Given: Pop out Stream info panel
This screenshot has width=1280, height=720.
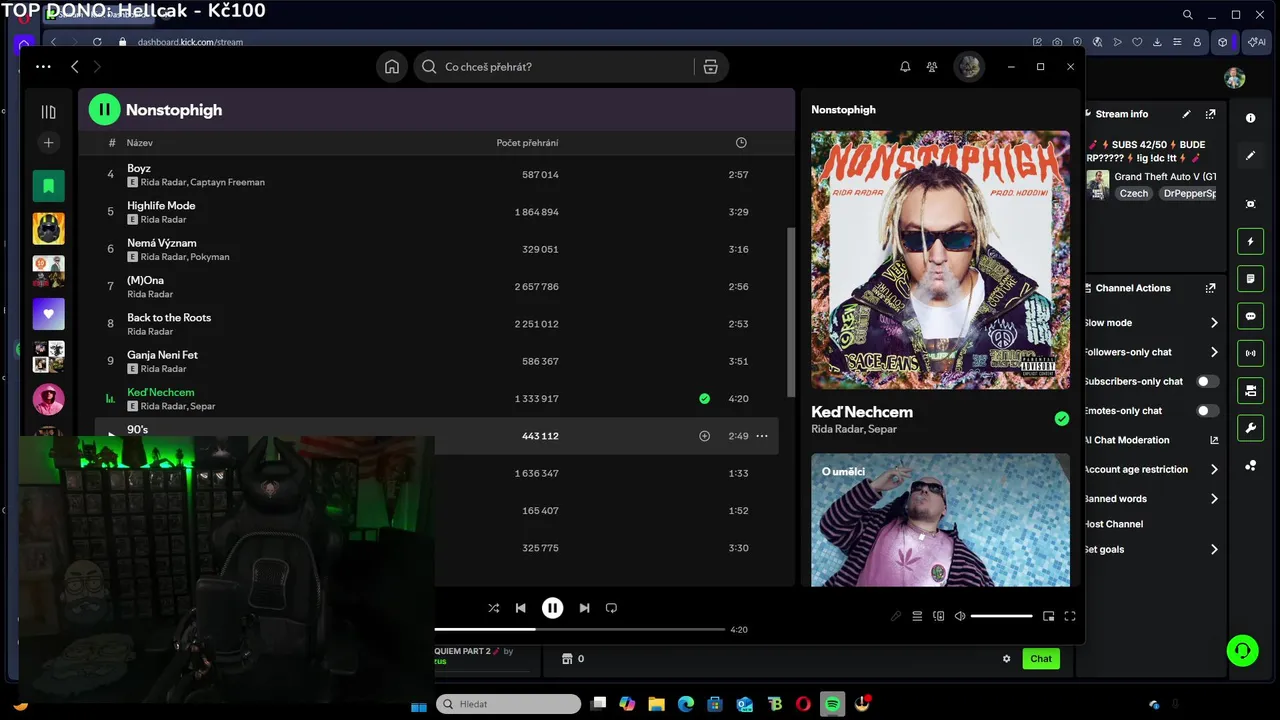Looking at the screenshot, I should [1210, 114].
